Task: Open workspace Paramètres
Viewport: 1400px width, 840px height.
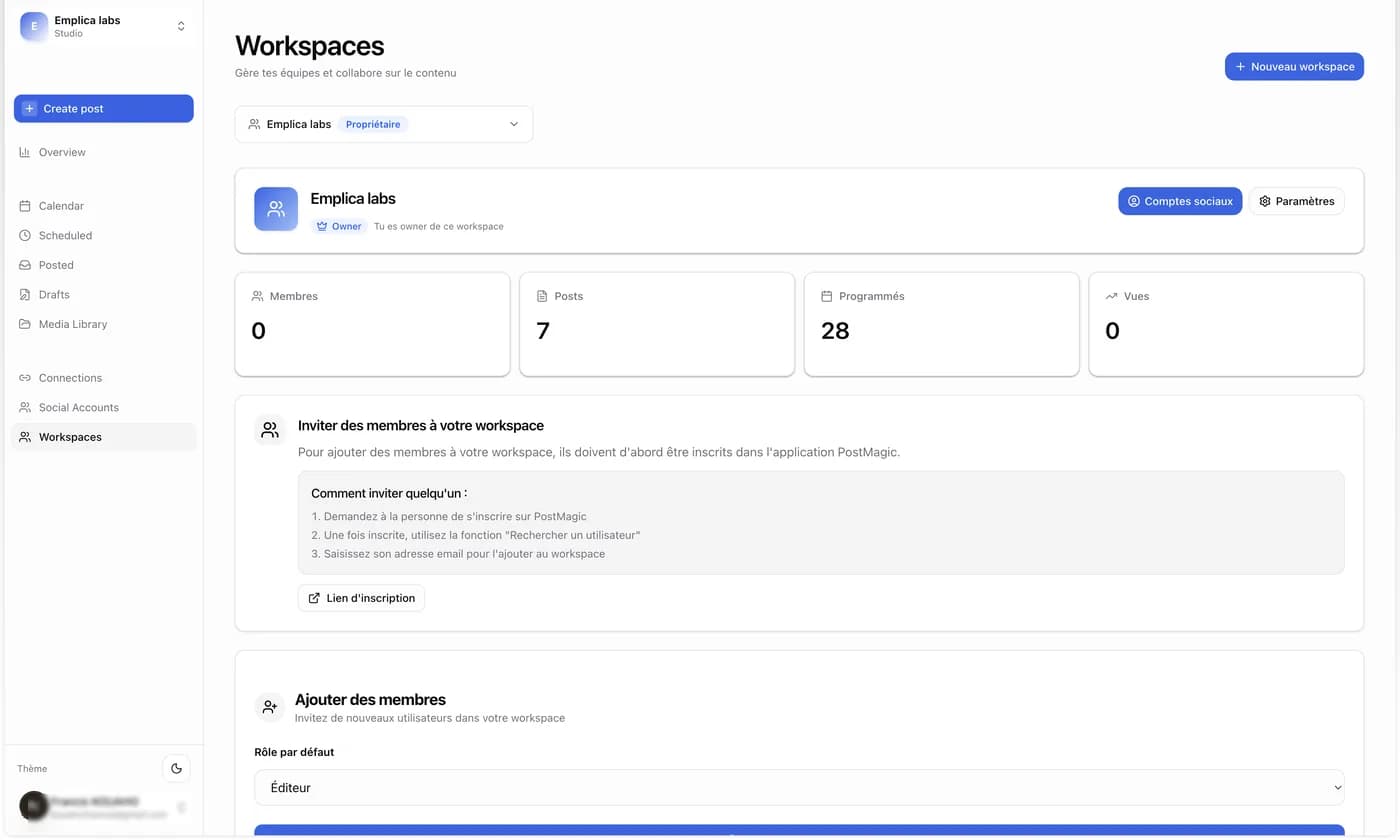Action: [x=1297, y=201]
